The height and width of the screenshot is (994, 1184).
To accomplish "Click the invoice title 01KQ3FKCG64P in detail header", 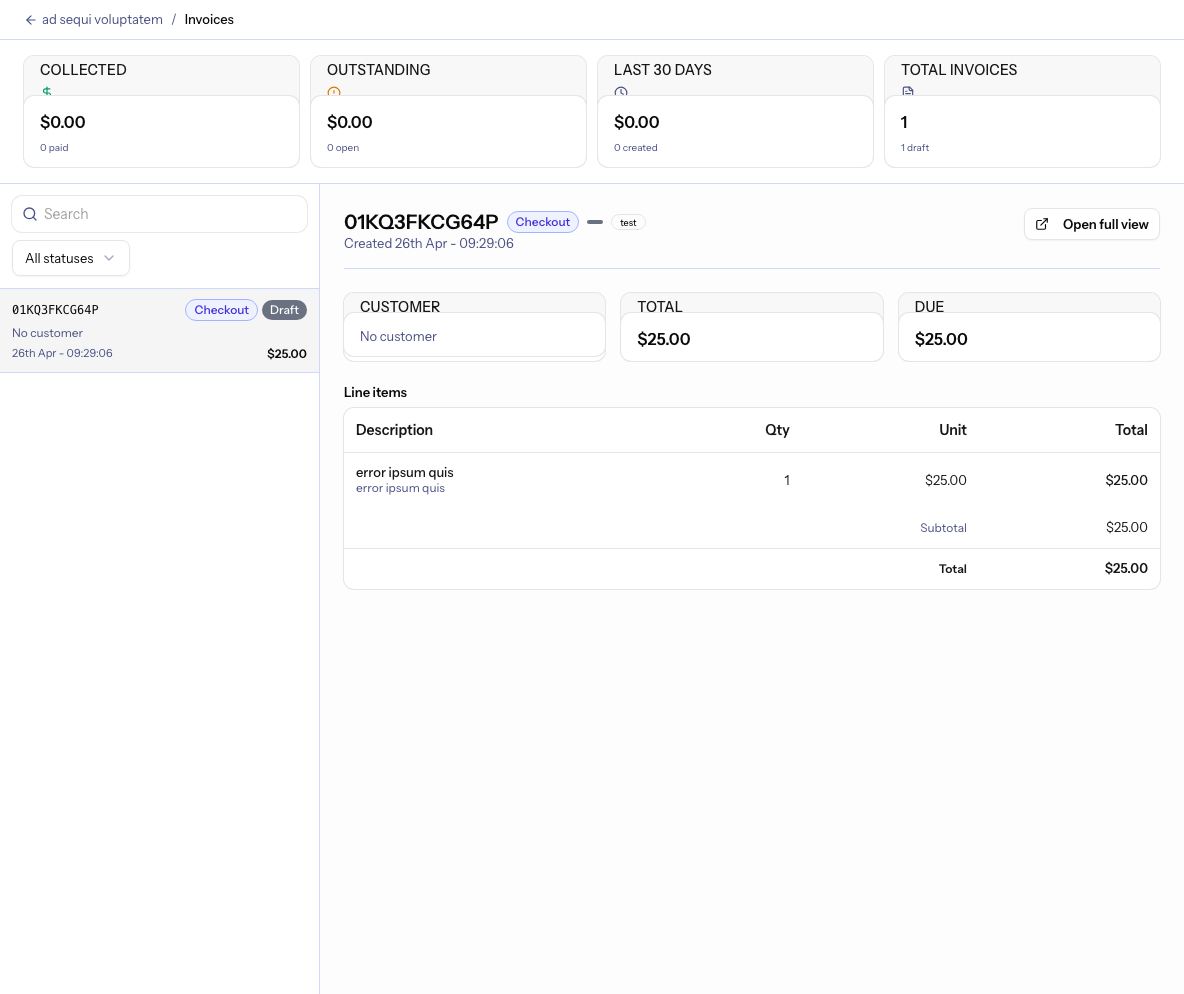I will coord(421,222).
